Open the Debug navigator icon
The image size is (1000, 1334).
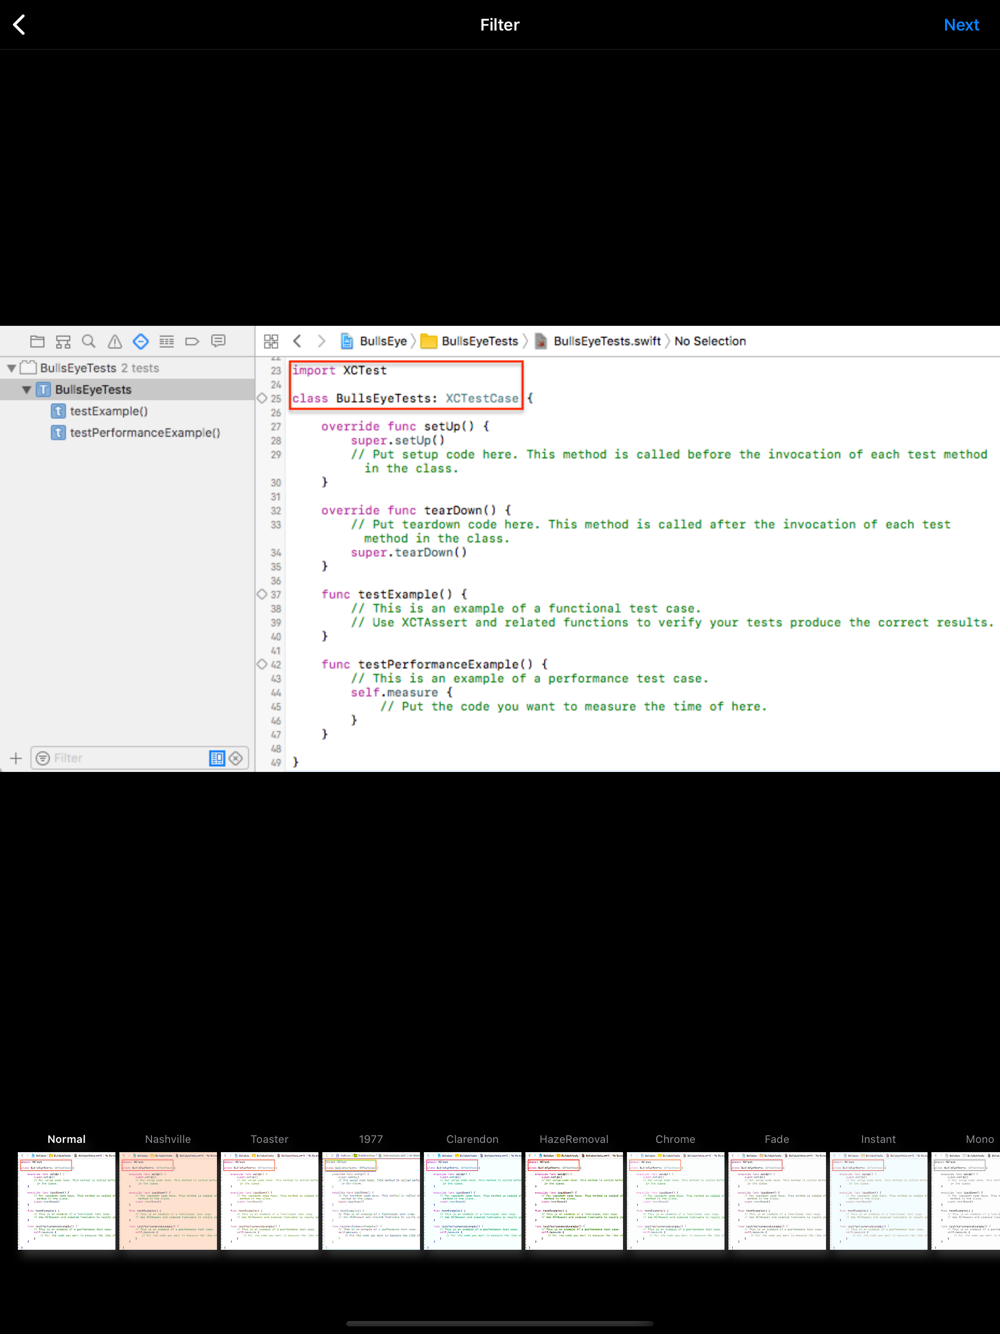[167, 341]
